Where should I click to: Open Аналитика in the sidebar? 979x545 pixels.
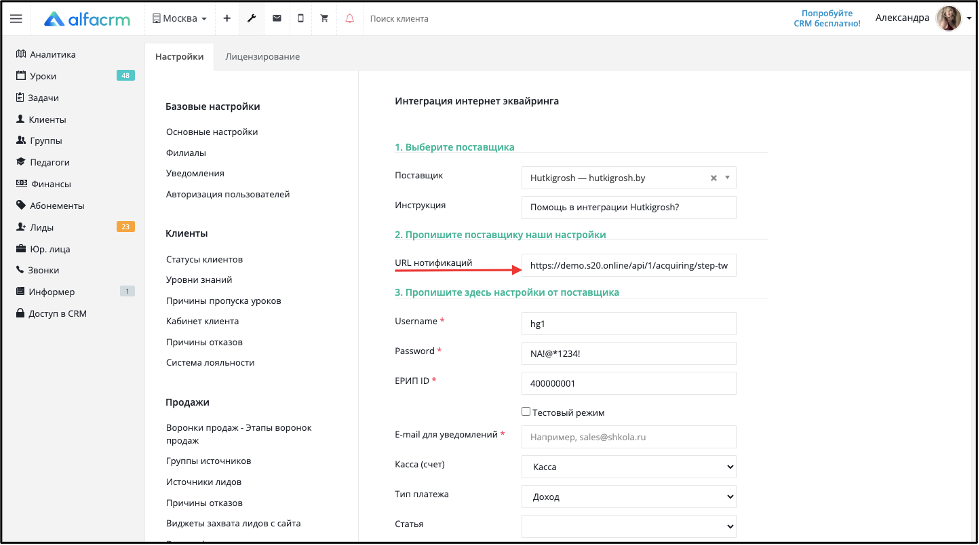(x=46, y=54)
